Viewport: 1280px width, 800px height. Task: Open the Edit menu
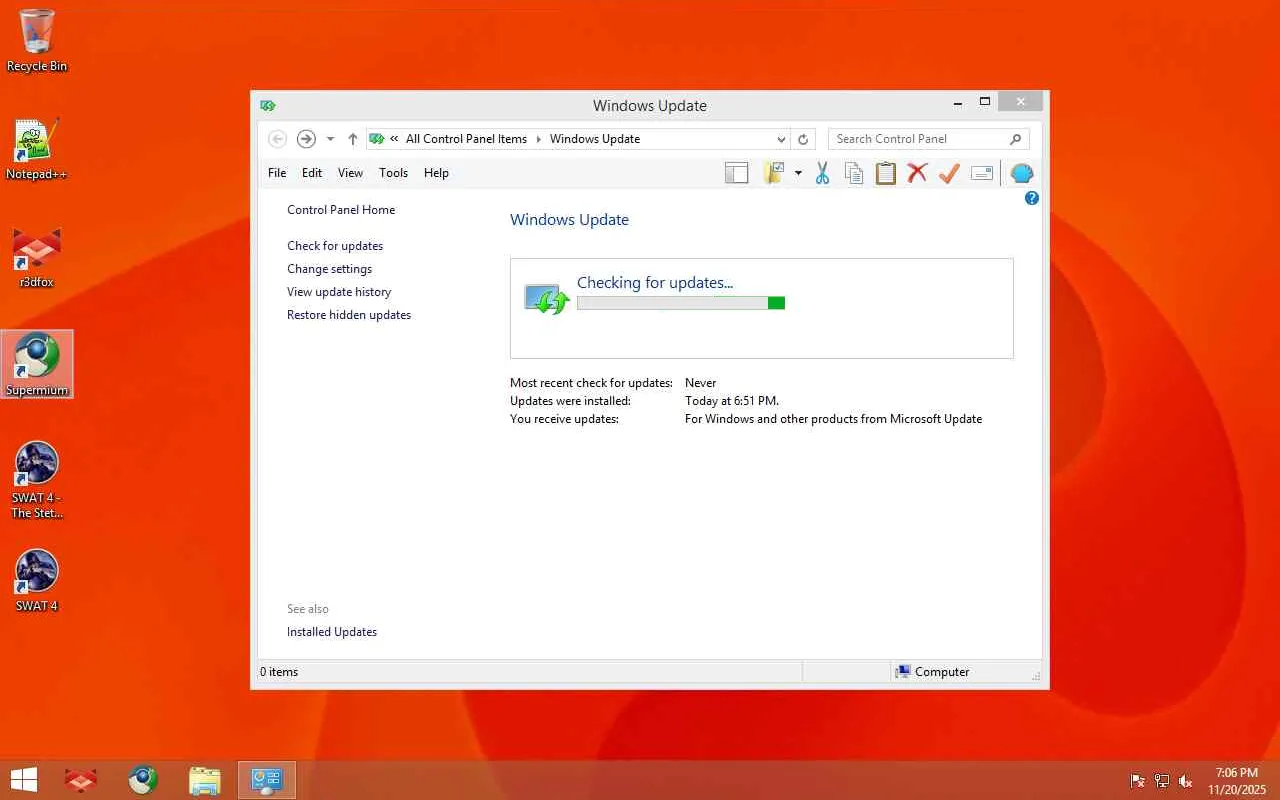point(312,173)
